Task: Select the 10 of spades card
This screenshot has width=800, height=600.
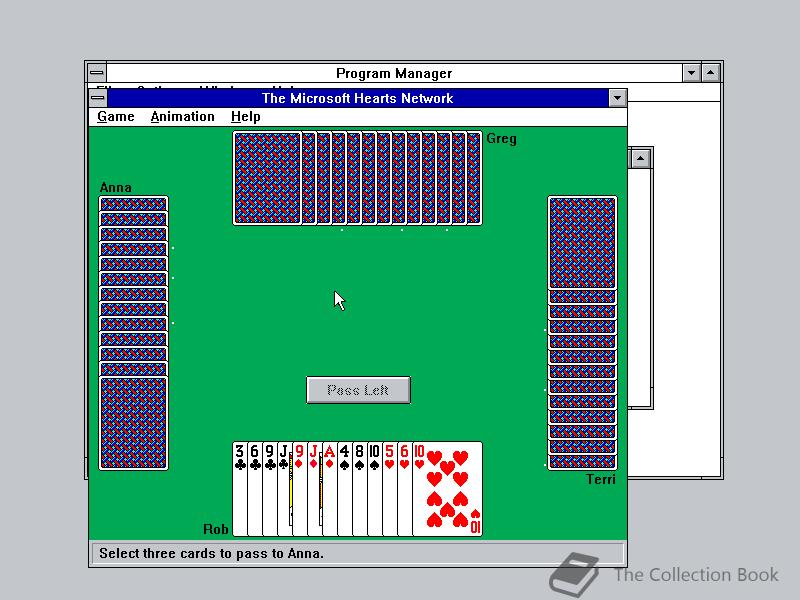Action: click(374, 489)
